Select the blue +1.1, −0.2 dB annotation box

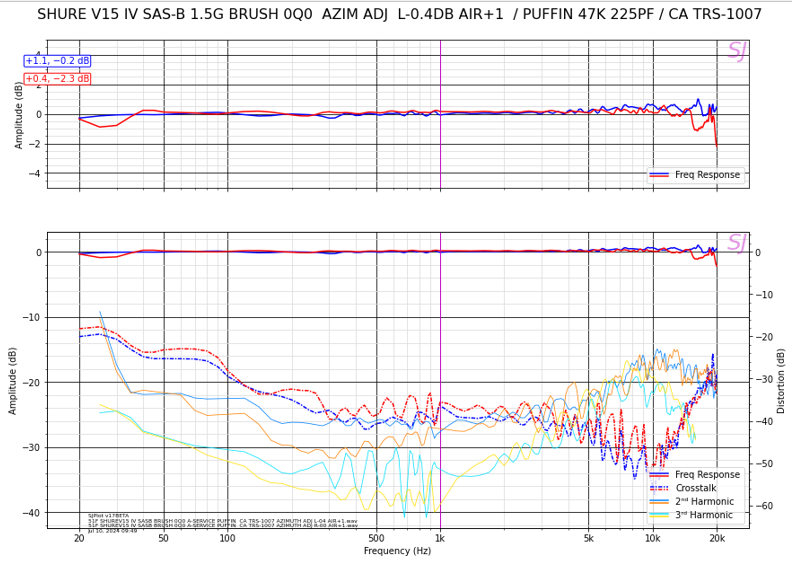pos(57,61)
